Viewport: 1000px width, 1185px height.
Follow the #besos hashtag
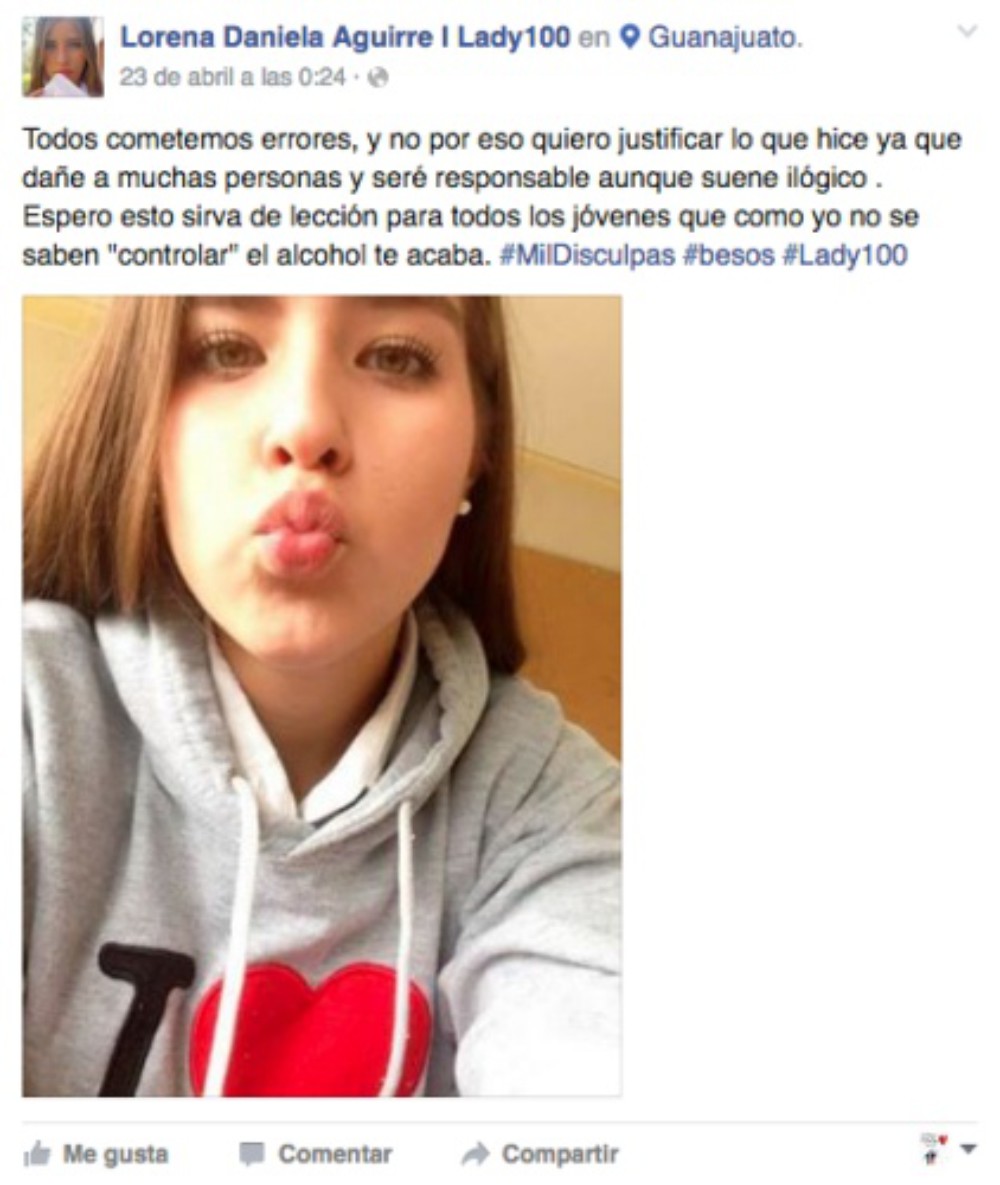pyautogui.click(x=728, y=255)
